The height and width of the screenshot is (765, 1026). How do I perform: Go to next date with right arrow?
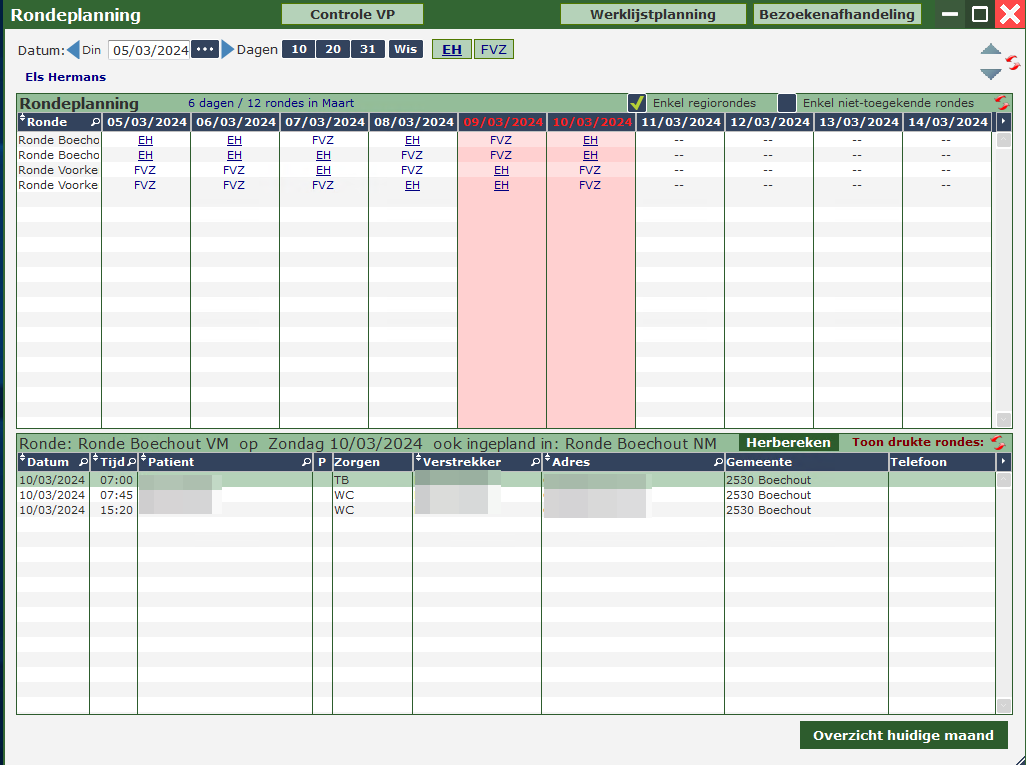[x=228, y=49]
